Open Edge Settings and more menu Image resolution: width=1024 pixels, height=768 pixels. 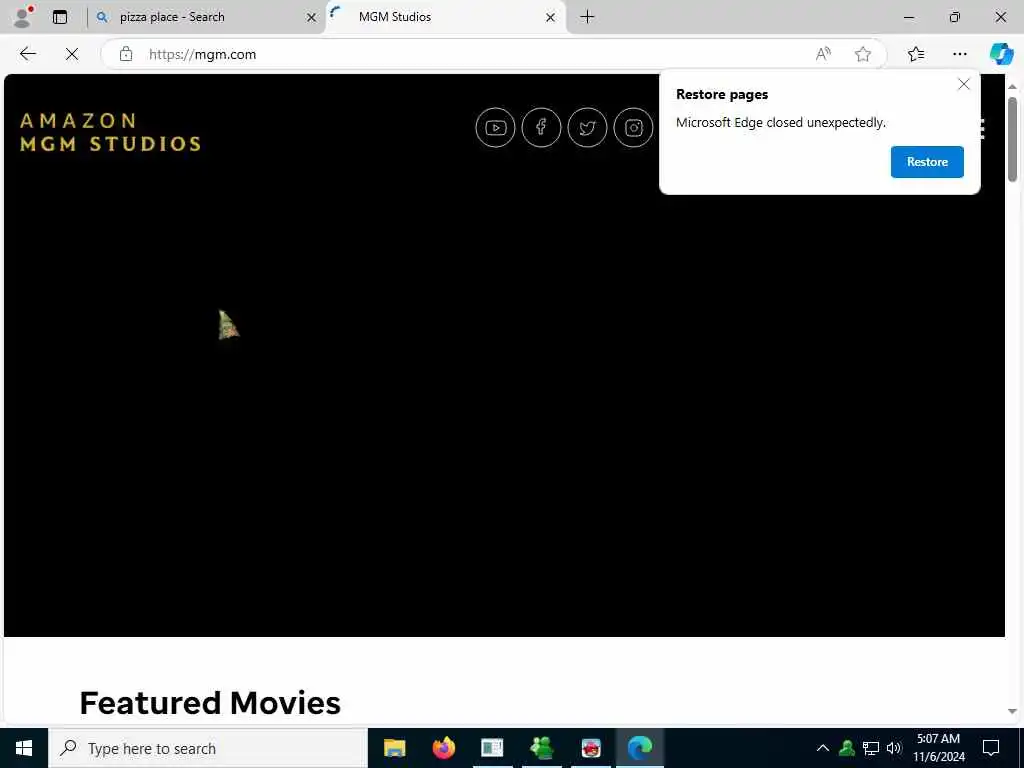pyautogui.click(x=959, y=54)
